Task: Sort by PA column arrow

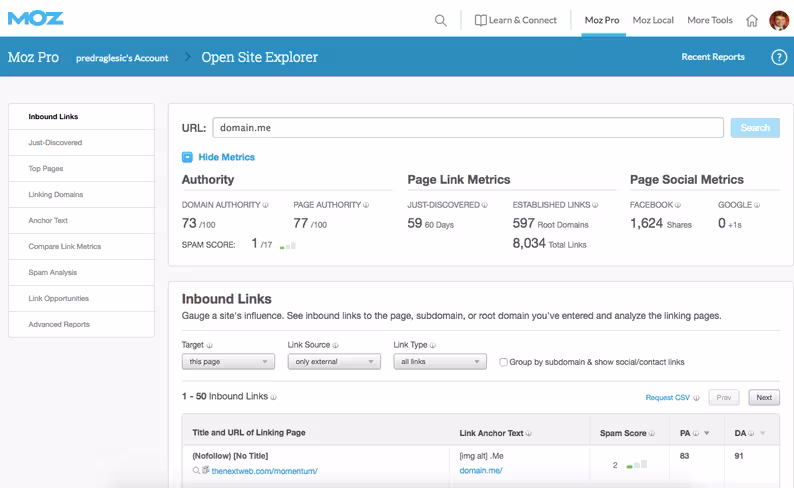Action: [x=706, y=433]
